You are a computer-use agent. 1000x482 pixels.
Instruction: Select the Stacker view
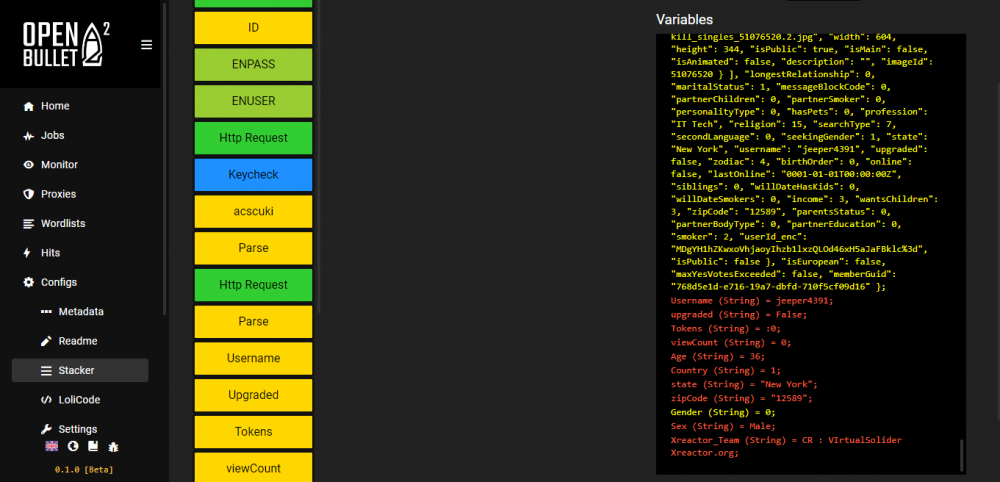(x=80, y=370)
